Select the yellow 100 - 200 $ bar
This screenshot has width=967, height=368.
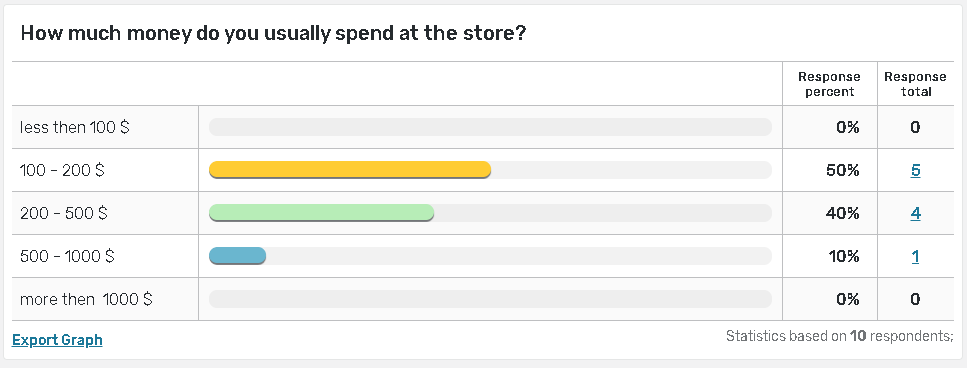[x=350, y=170]
